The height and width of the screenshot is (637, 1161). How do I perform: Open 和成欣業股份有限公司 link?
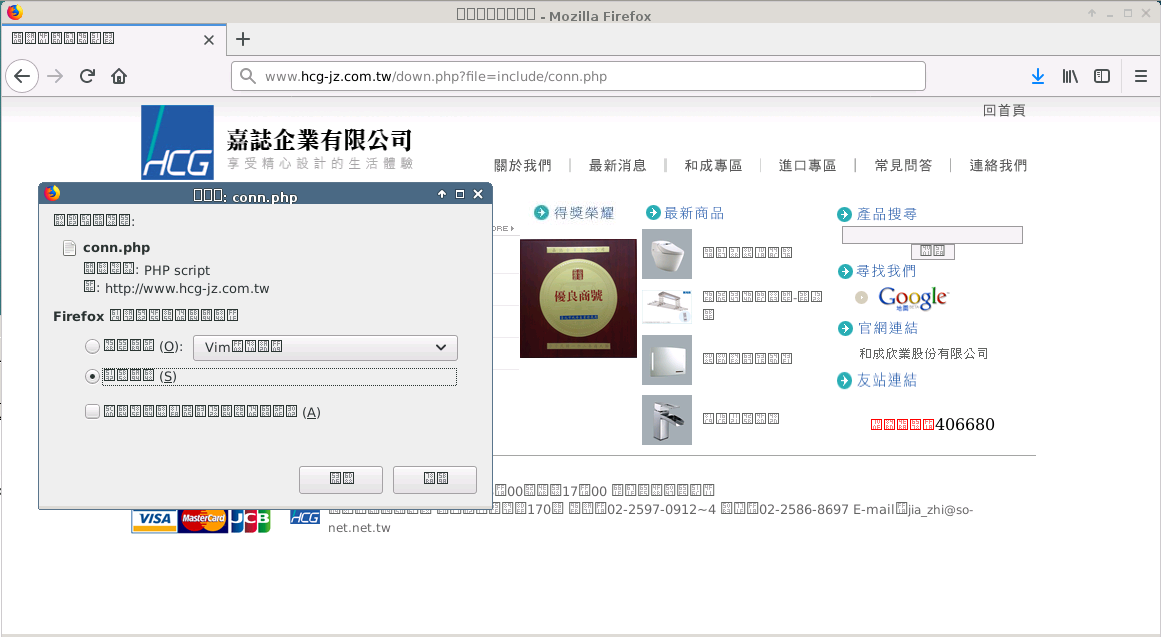tap(923, 353)
